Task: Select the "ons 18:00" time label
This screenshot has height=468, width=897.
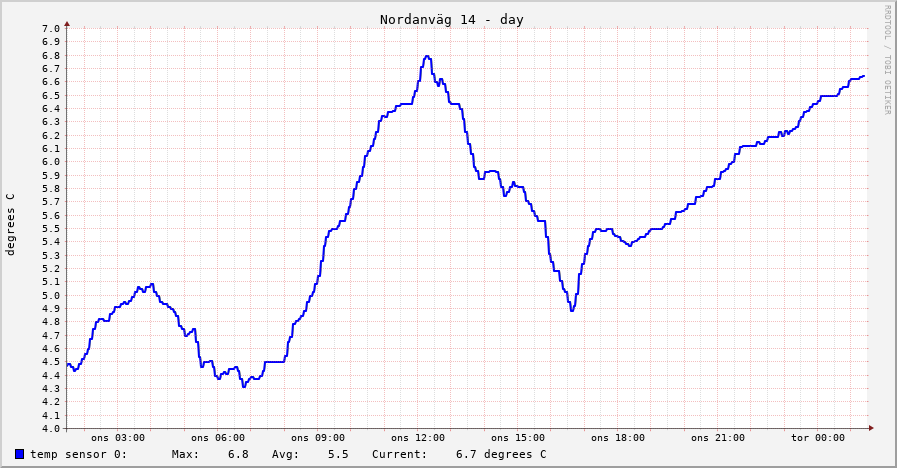Action: click(x=618, y=438)
